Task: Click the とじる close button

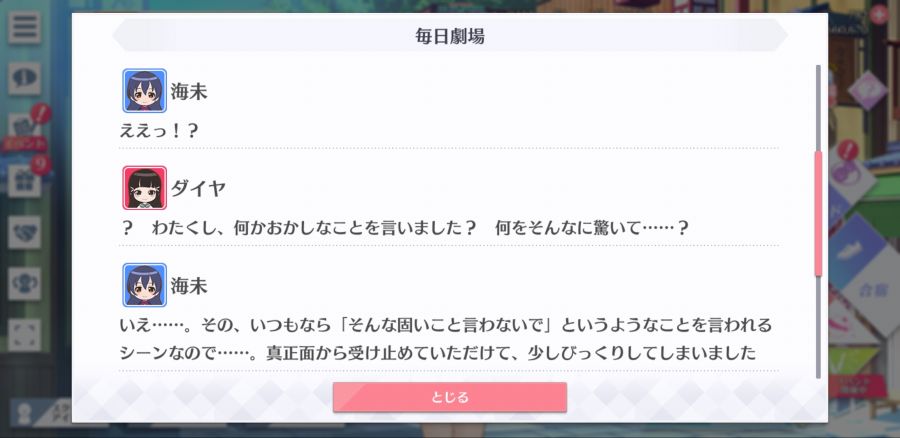Action: pyautogui.click(x=450, y=397)
